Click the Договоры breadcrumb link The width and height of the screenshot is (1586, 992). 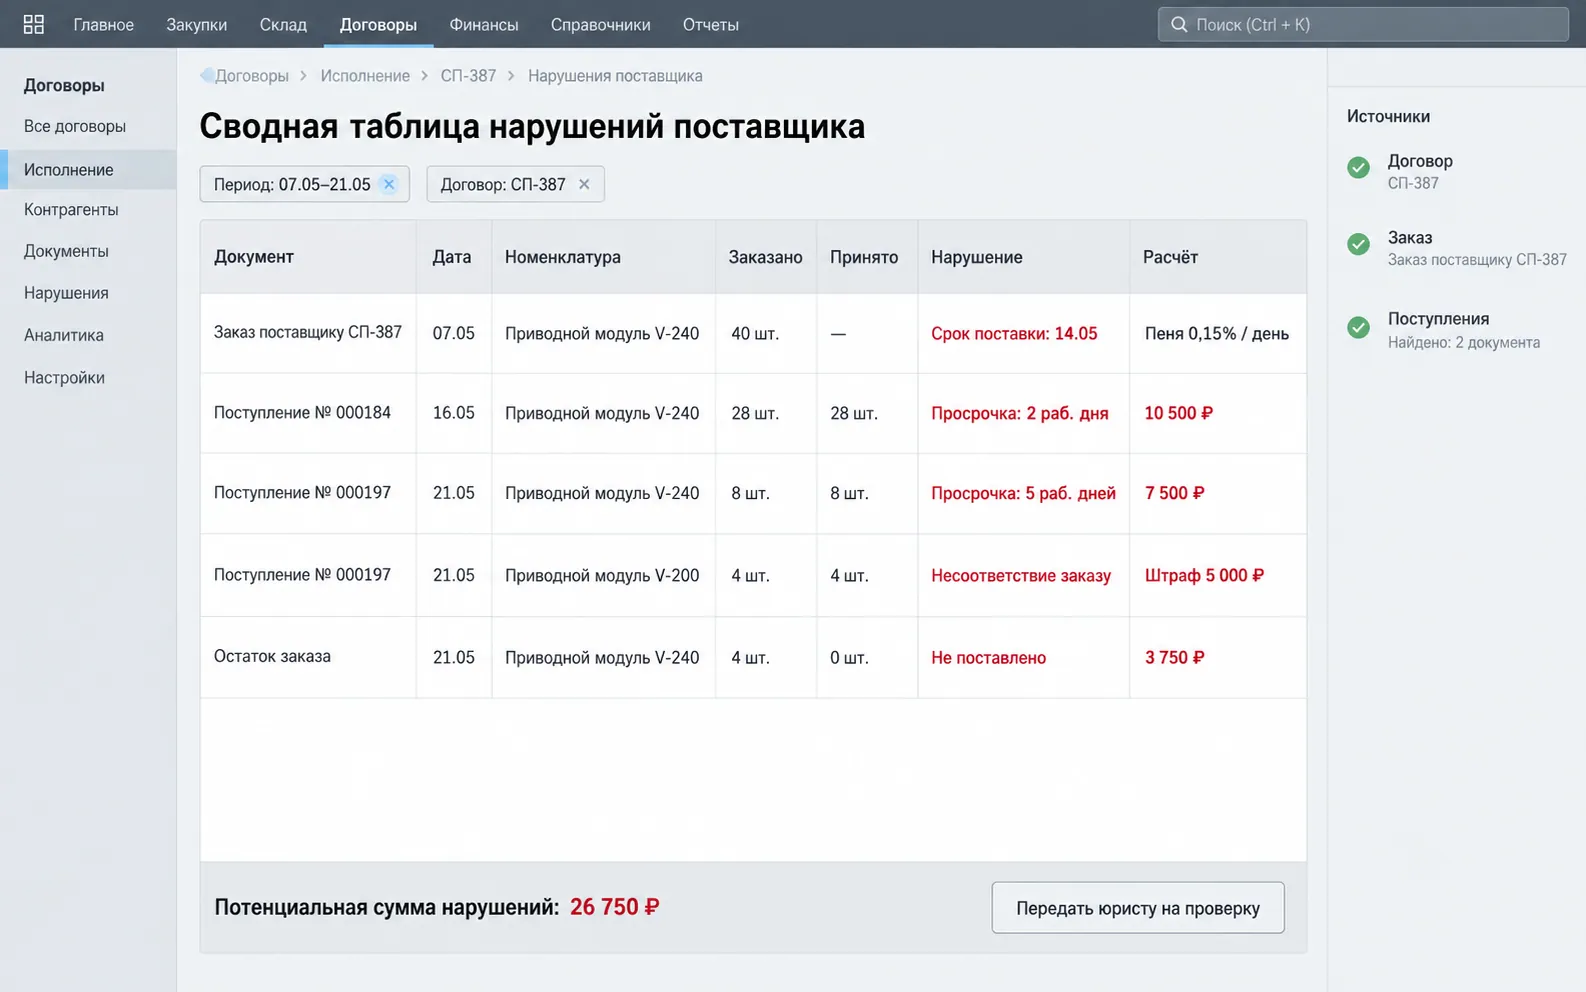click(252, 76)
